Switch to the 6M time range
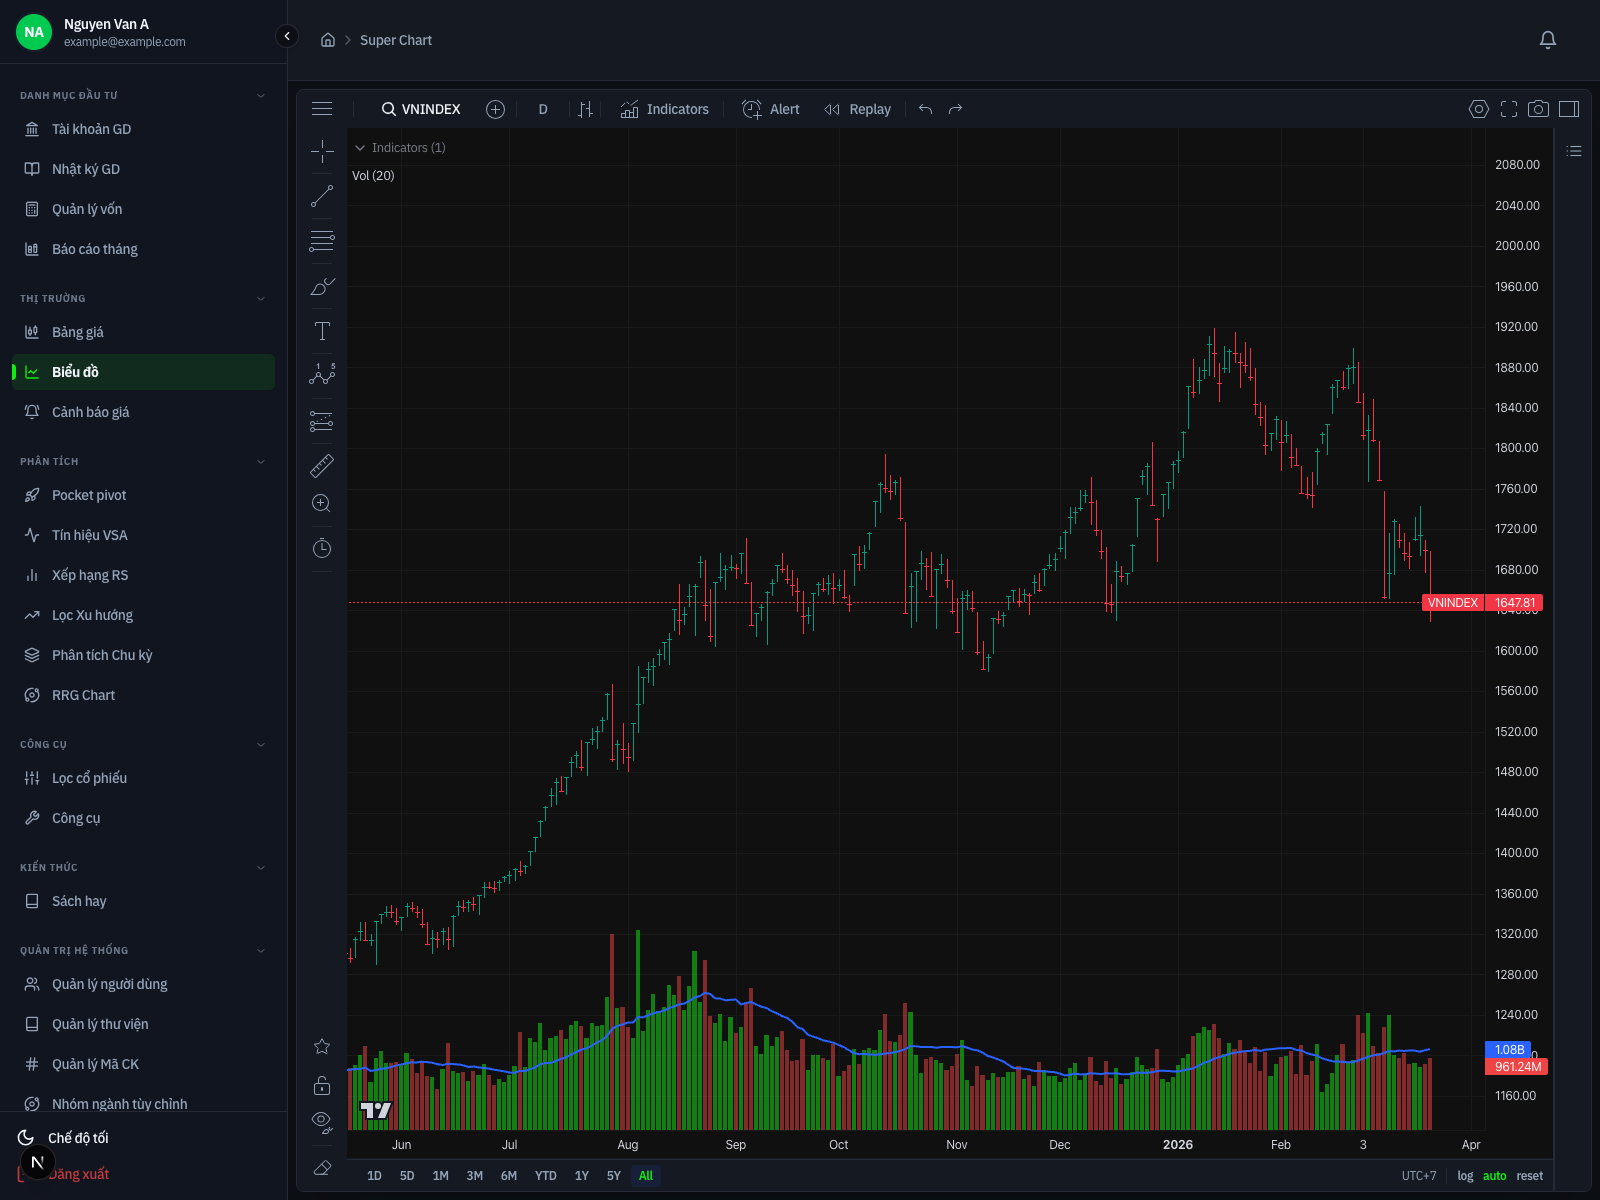 pos(509,1176)
